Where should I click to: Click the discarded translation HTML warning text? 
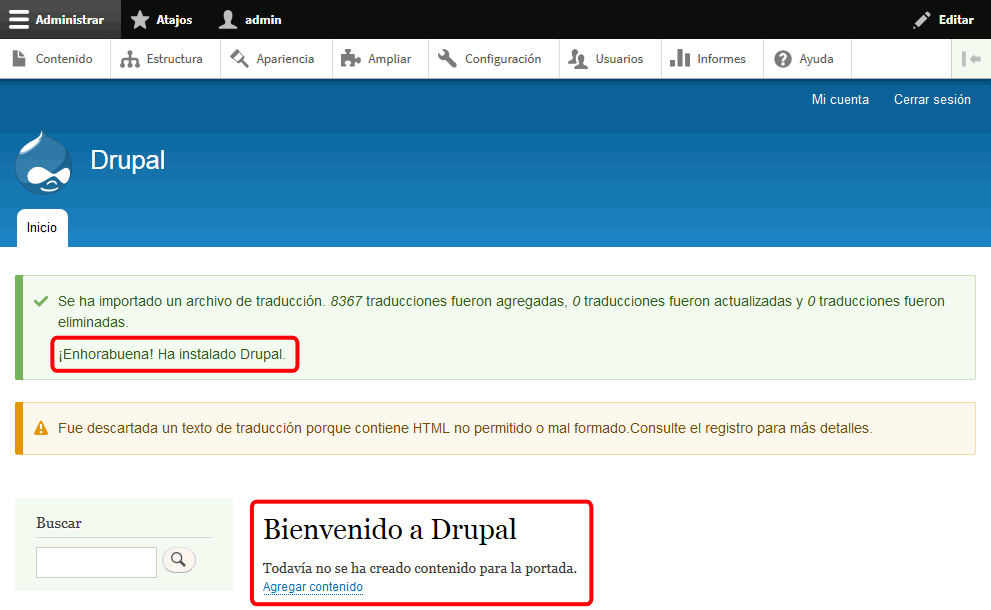point(465,428)
